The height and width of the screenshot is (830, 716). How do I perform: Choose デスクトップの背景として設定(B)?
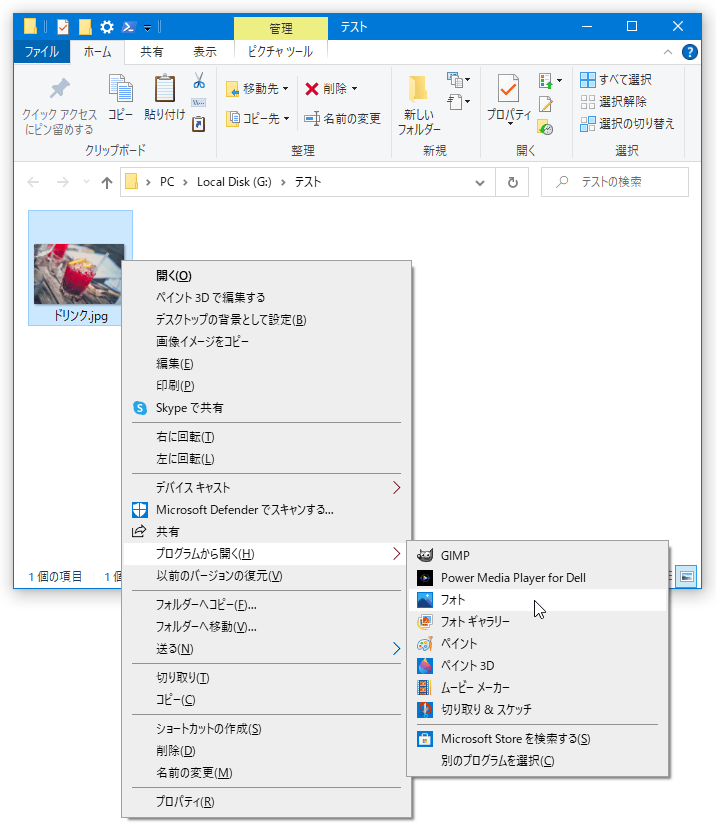(x=266, y=320)
